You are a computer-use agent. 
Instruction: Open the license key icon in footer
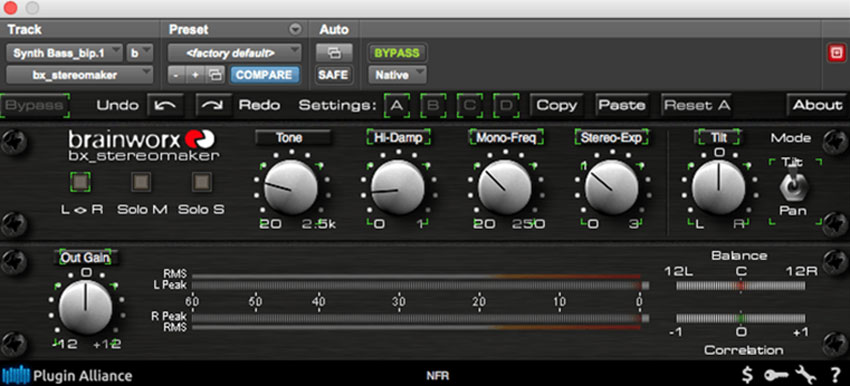pyautogui.click(x=776, y=375)
